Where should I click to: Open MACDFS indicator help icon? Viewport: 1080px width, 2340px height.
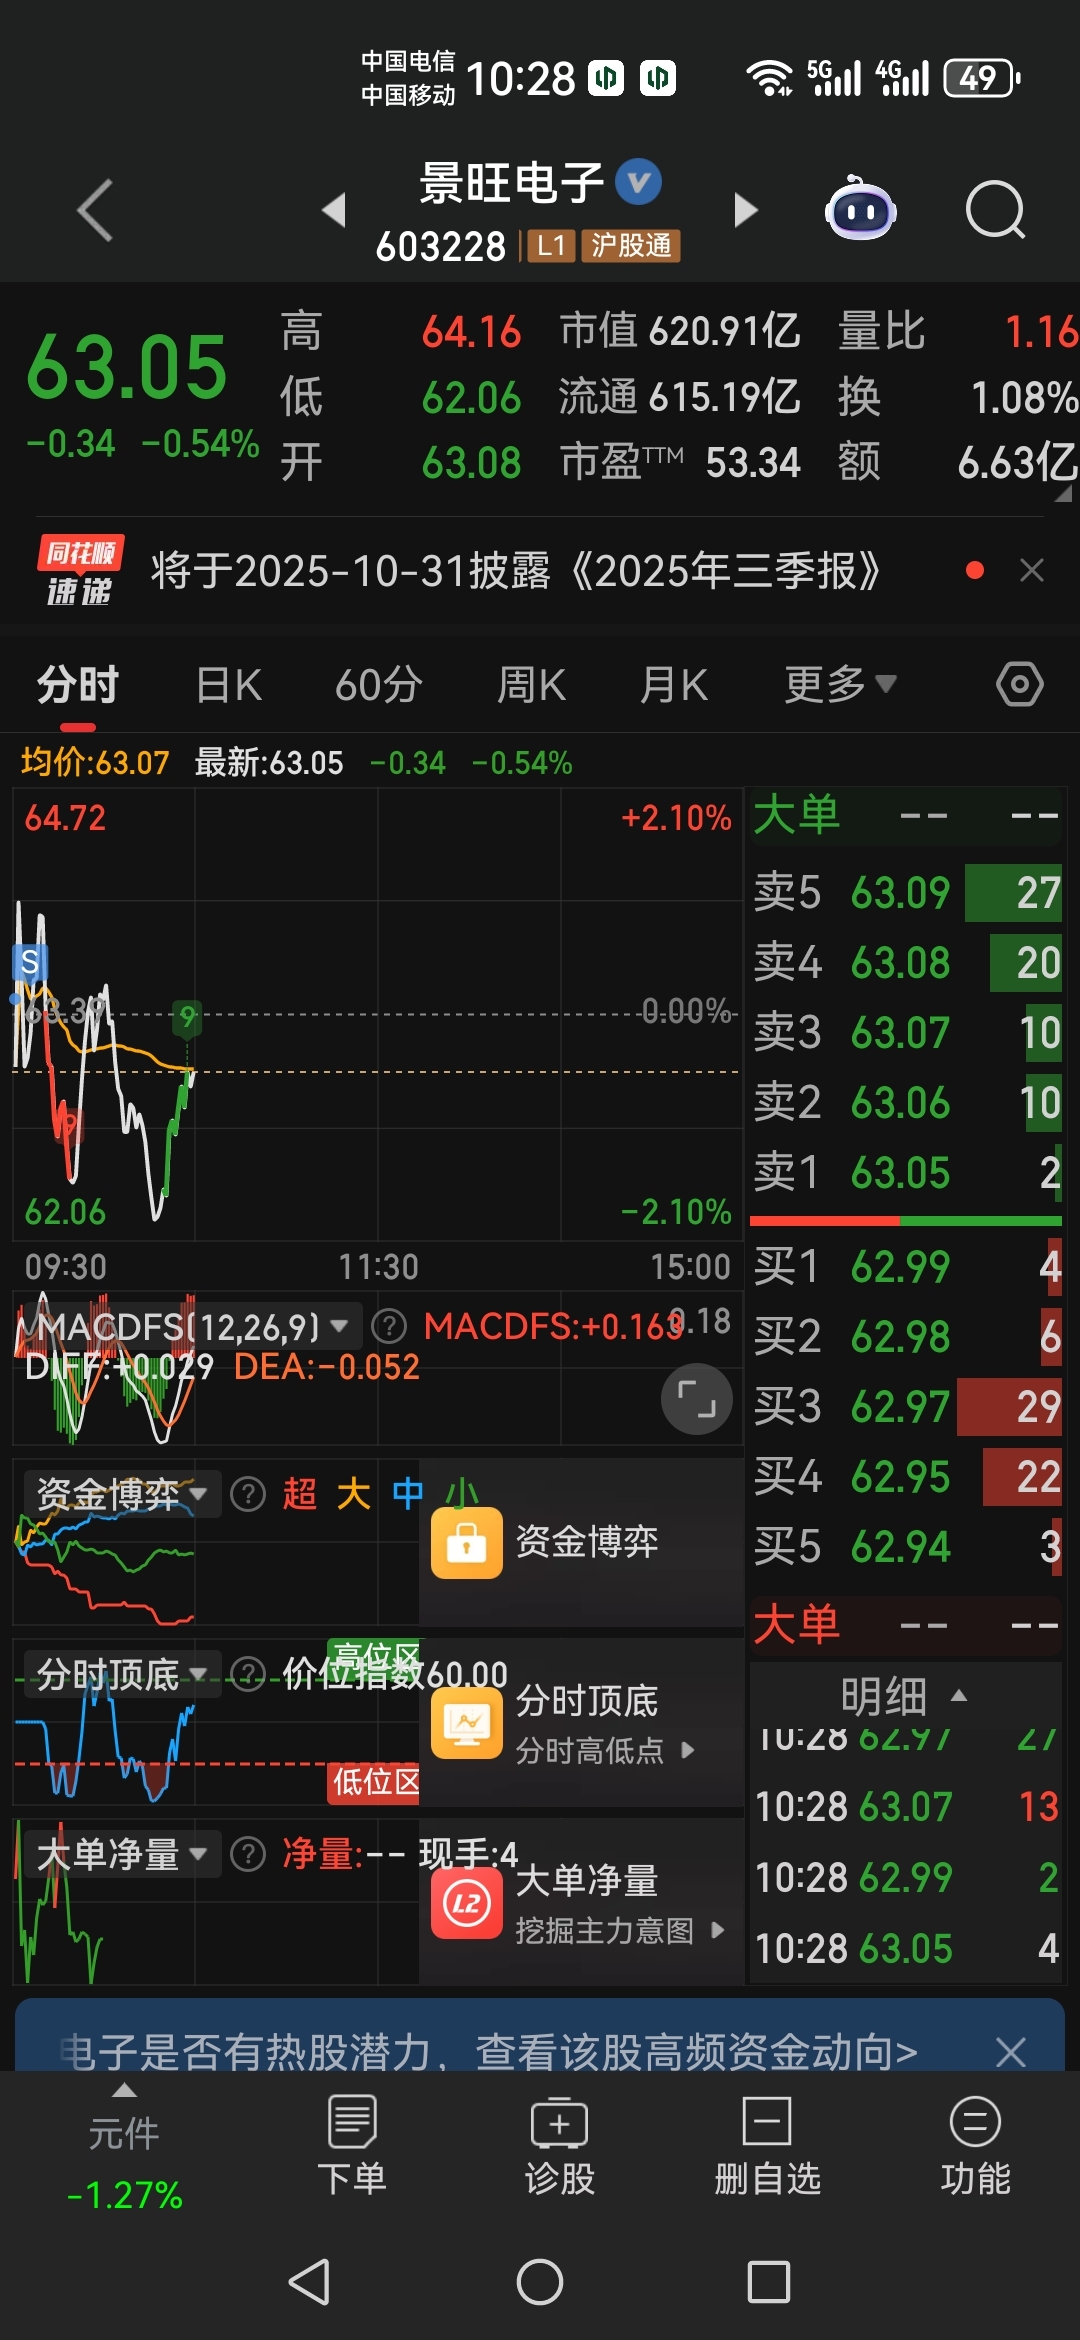click(x=389, y=1327)
